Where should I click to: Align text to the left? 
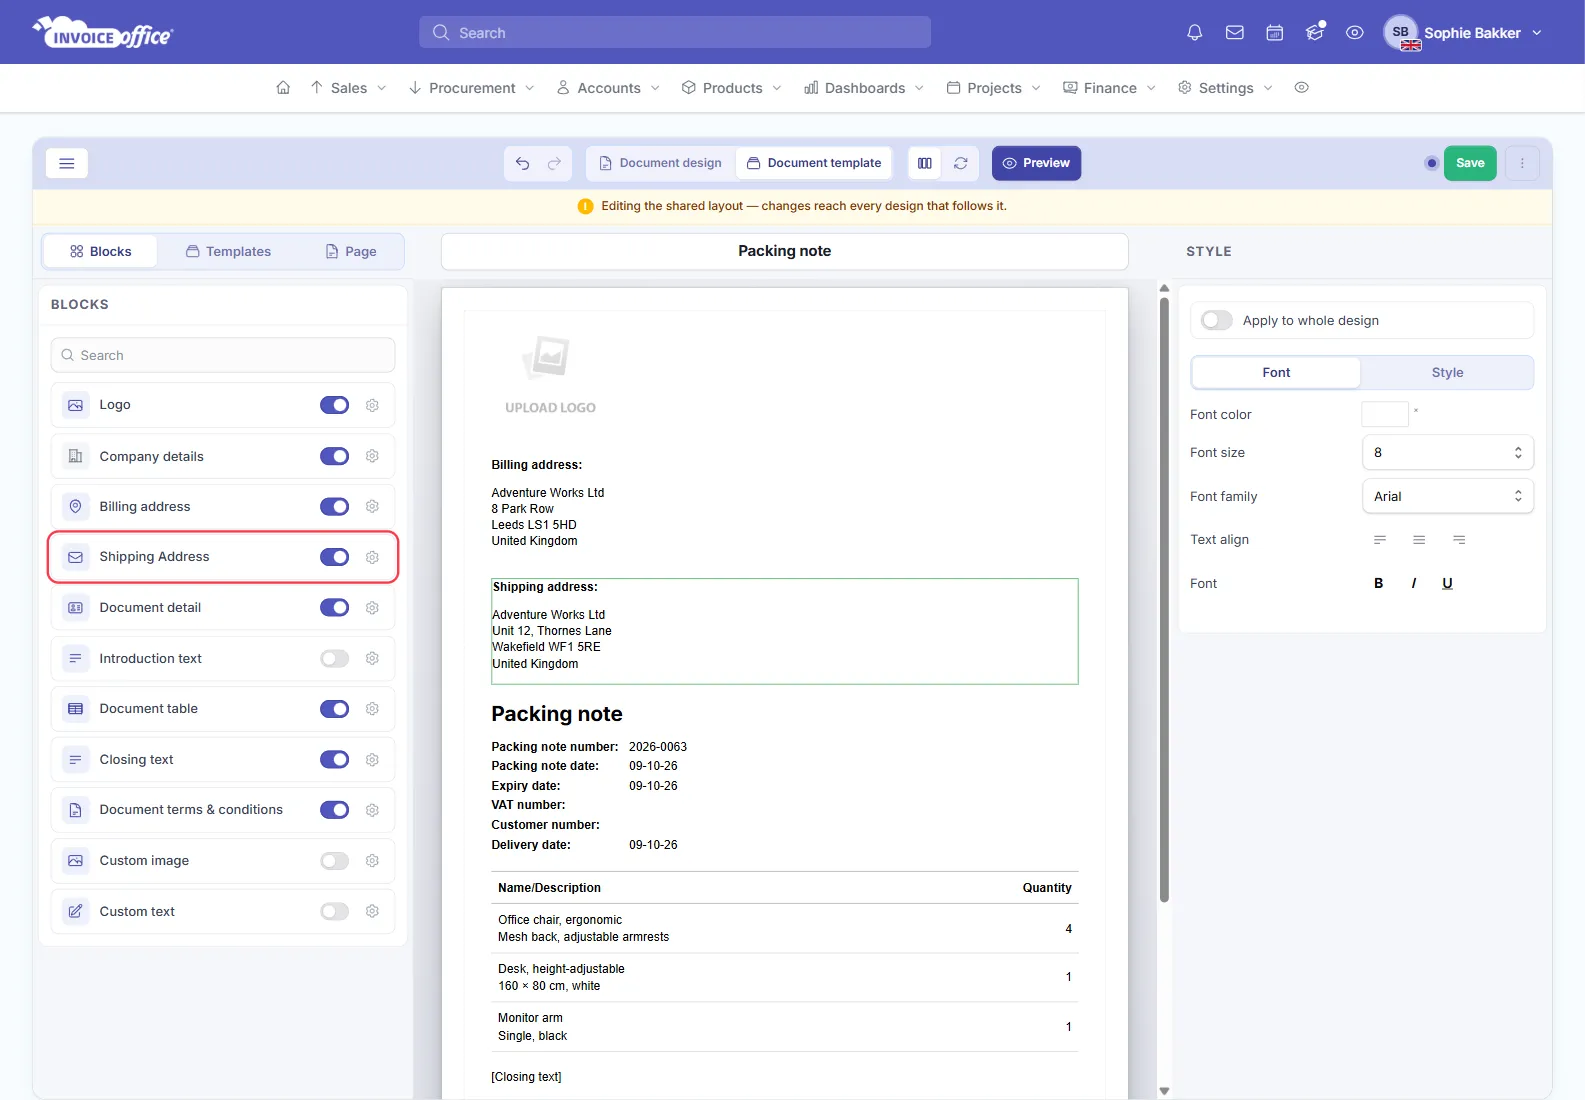(1380, 540)
